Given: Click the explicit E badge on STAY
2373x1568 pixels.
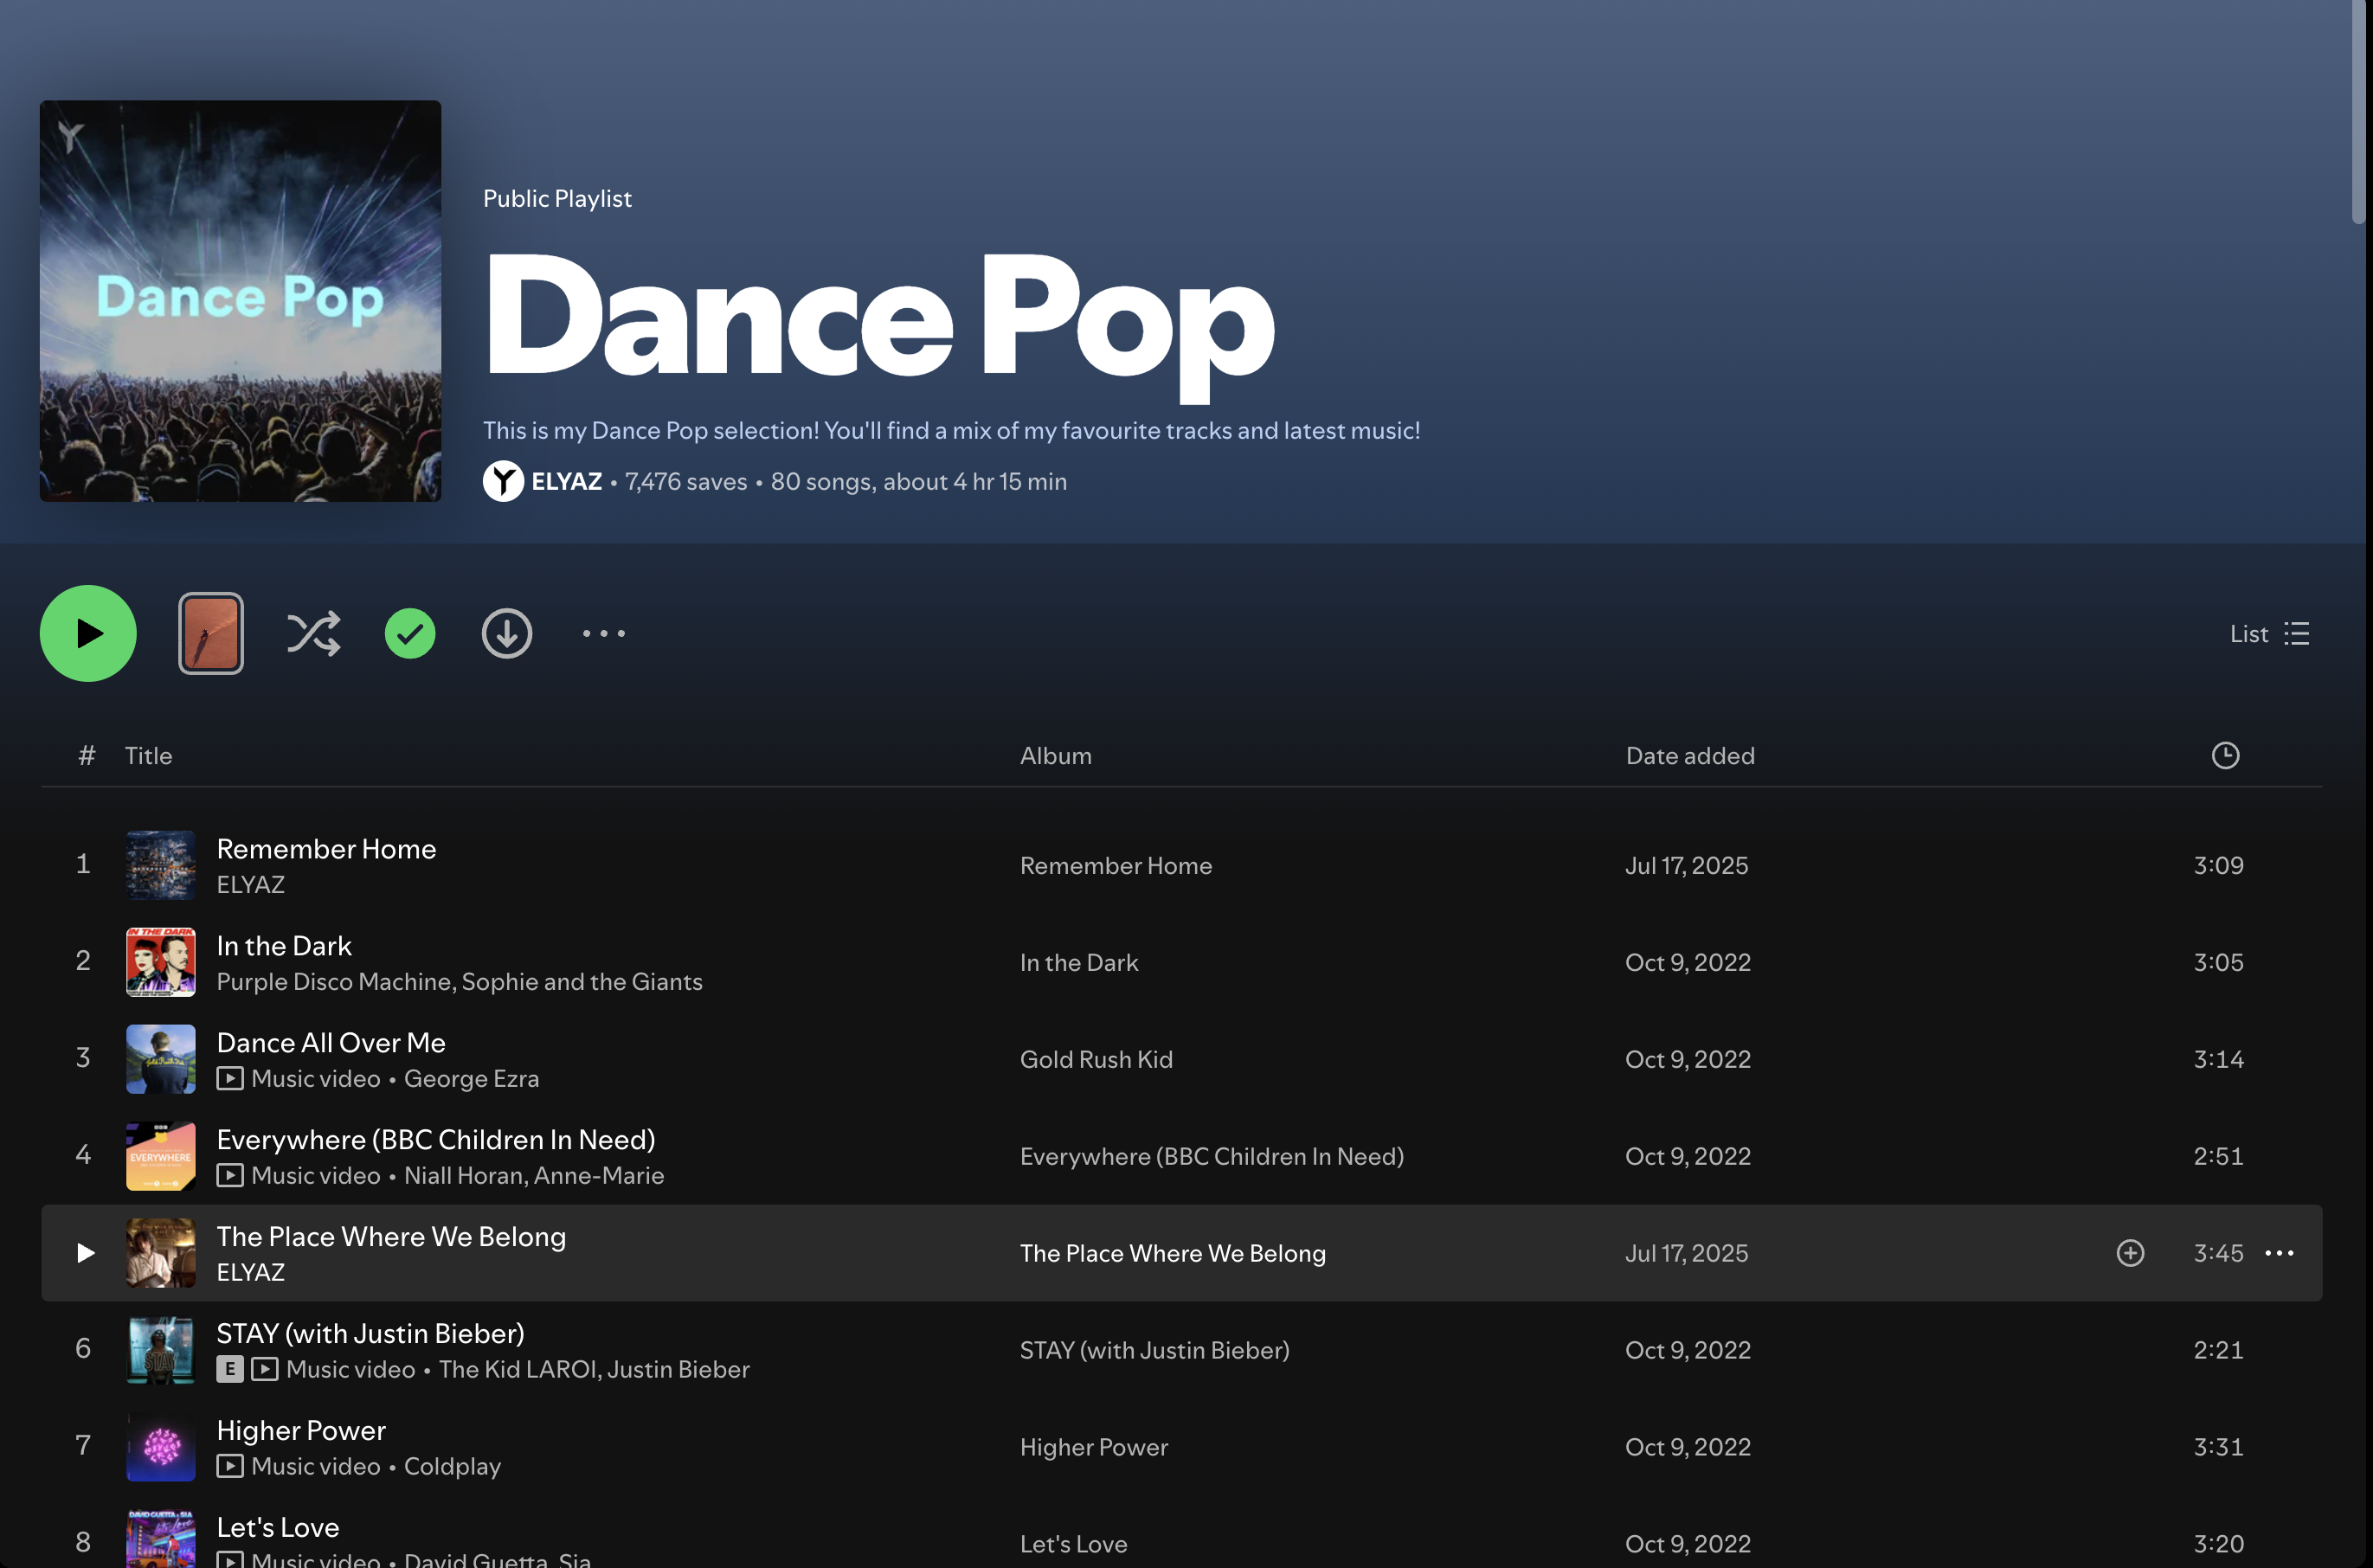Looking at the screenshot, I should (230, 1369).
